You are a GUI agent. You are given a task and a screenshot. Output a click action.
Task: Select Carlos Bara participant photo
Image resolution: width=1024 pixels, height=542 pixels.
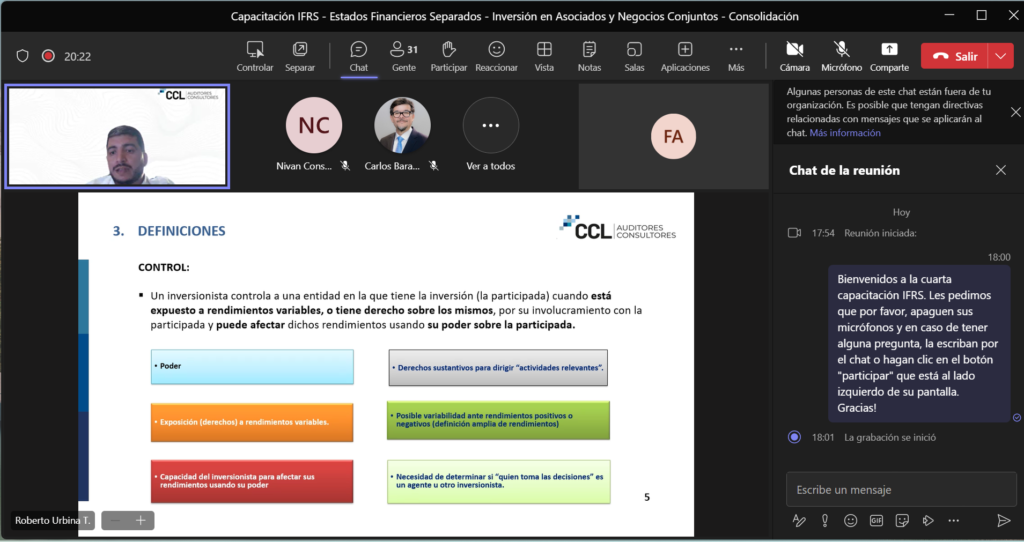click(402, 125)
